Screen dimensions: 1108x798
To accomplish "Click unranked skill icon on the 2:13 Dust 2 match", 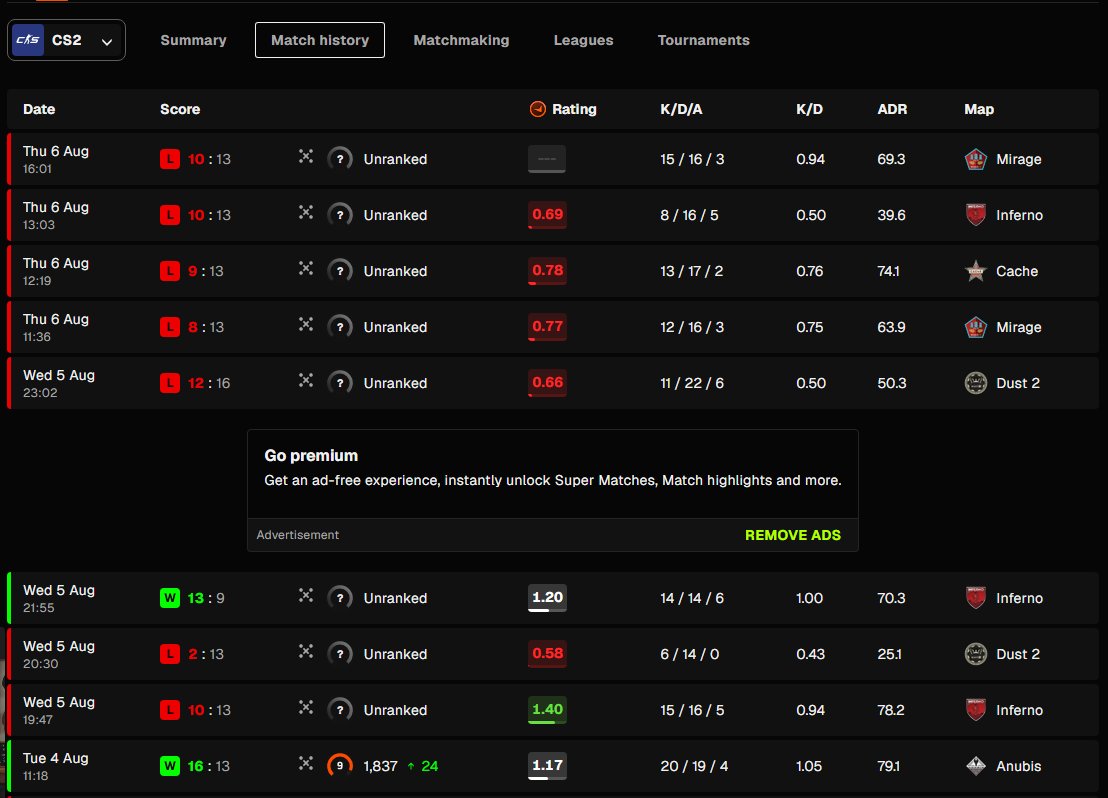I will [x=340, y=654].
